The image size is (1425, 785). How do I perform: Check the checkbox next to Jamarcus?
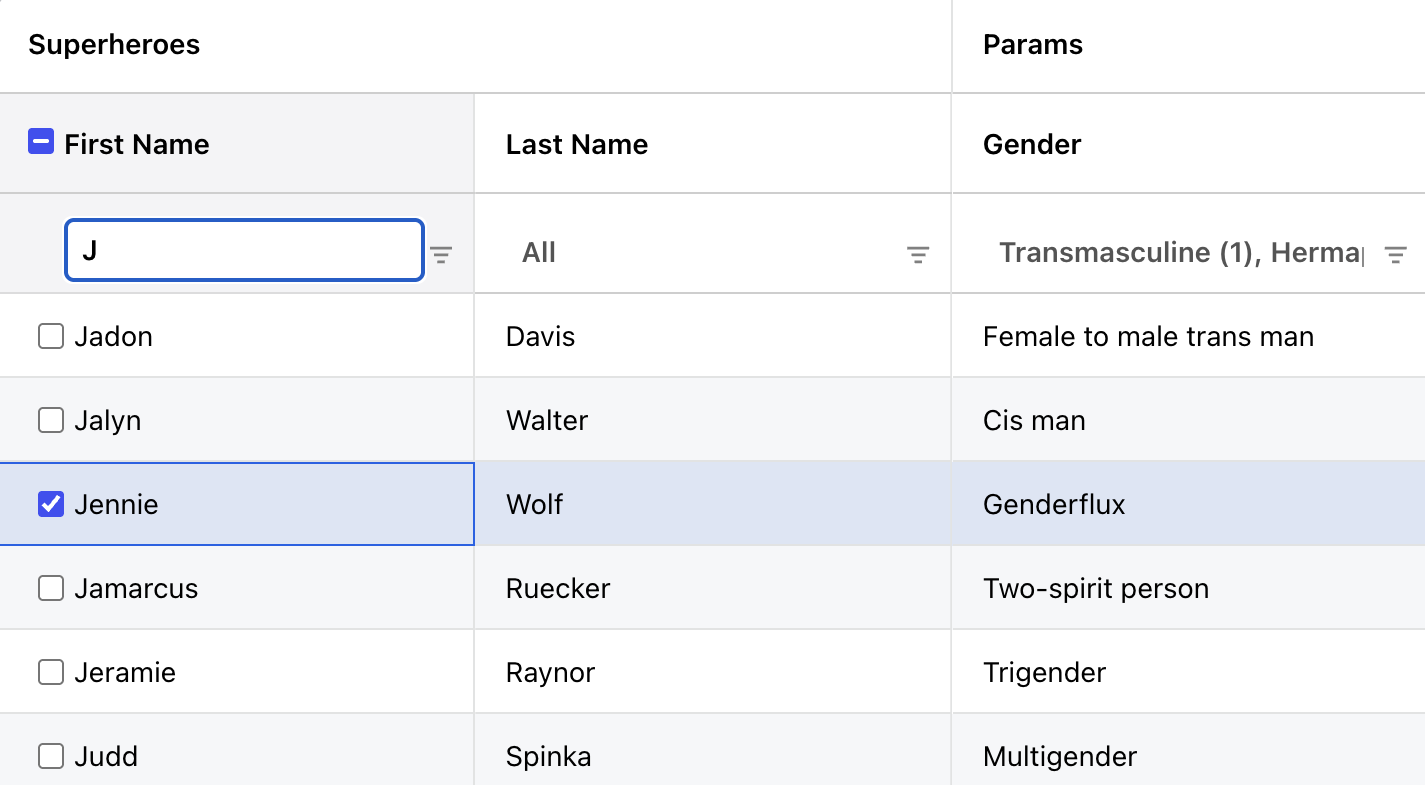tap(50, 588)
